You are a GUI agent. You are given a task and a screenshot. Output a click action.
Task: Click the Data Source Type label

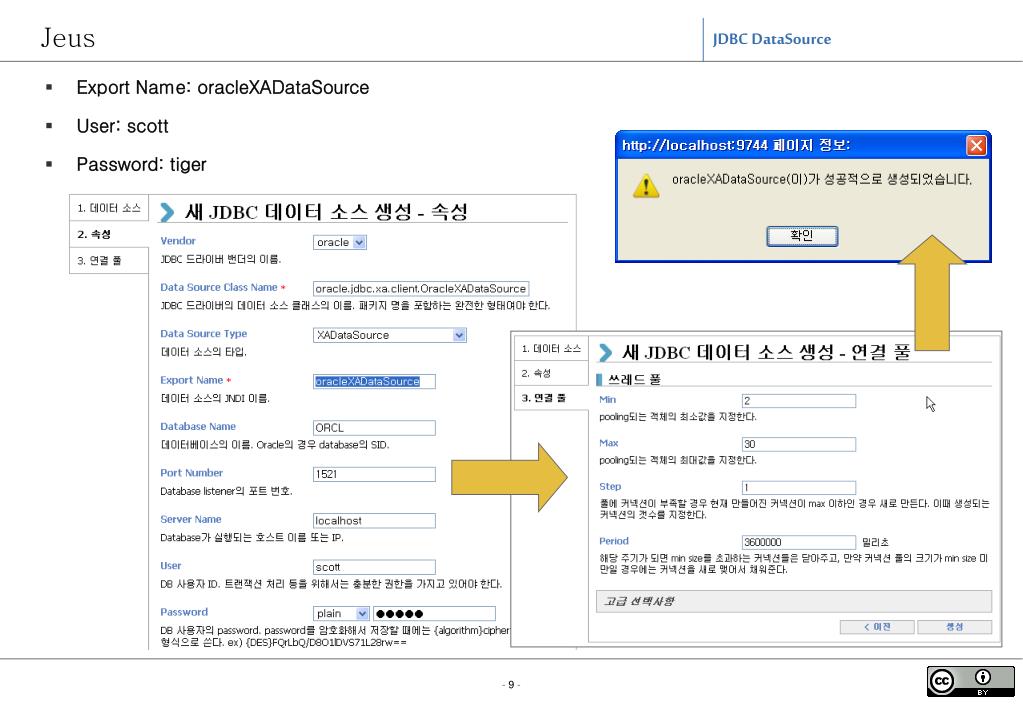coord(204,333)
